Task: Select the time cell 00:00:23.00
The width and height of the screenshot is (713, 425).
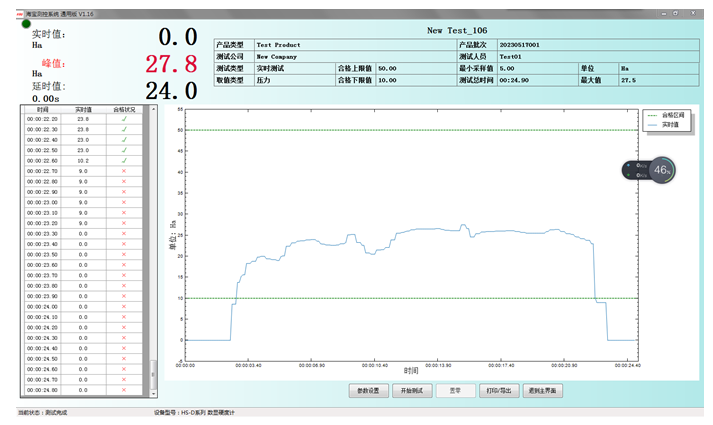Action: [42, 203]
